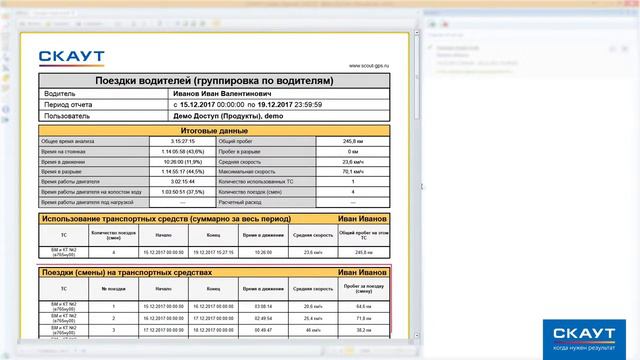
Task: Click the 'Пробег за поездку (смену)' column header
Action: 364,289
